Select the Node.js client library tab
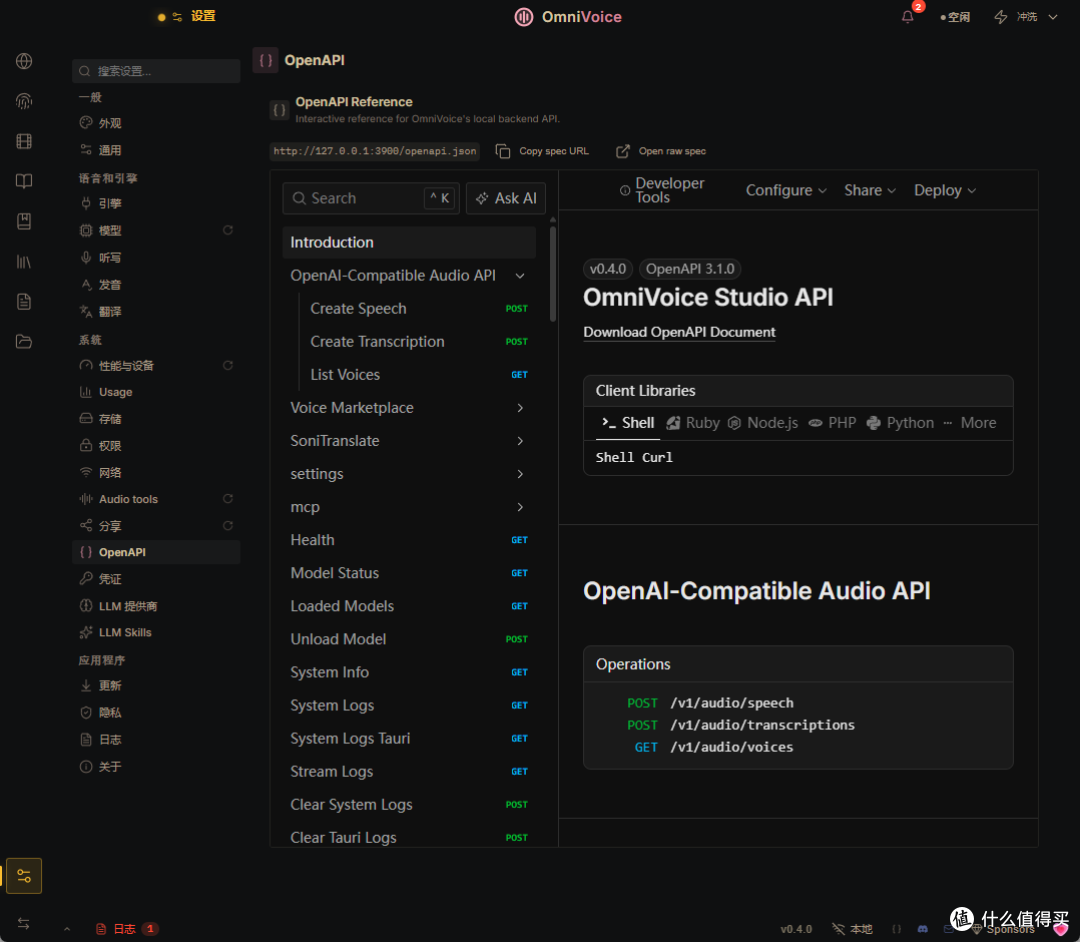 pos(763,423)
